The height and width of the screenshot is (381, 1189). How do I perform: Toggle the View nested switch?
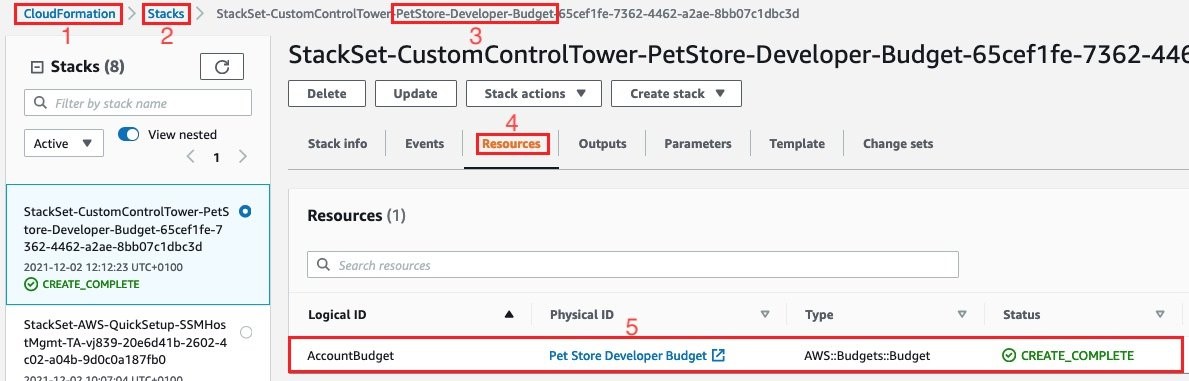pyautogui.click(x=129, y=134)
